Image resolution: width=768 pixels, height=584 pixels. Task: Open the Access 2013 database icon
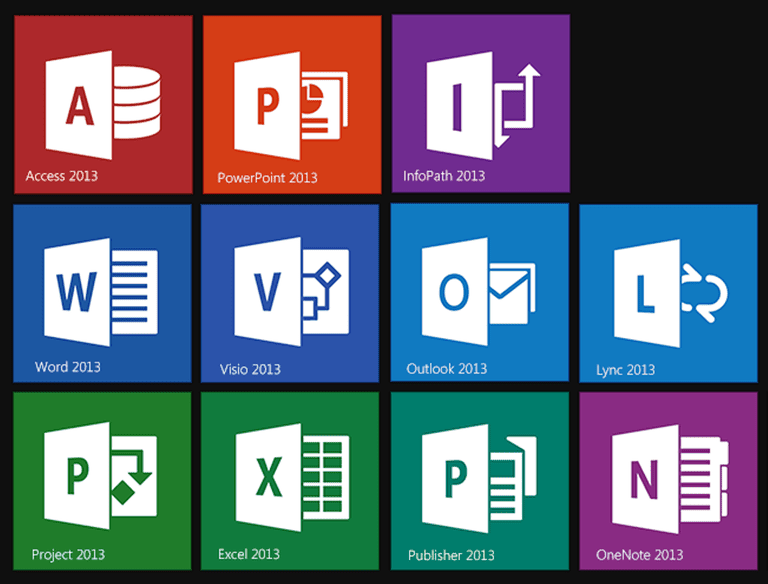click(100, 98)
